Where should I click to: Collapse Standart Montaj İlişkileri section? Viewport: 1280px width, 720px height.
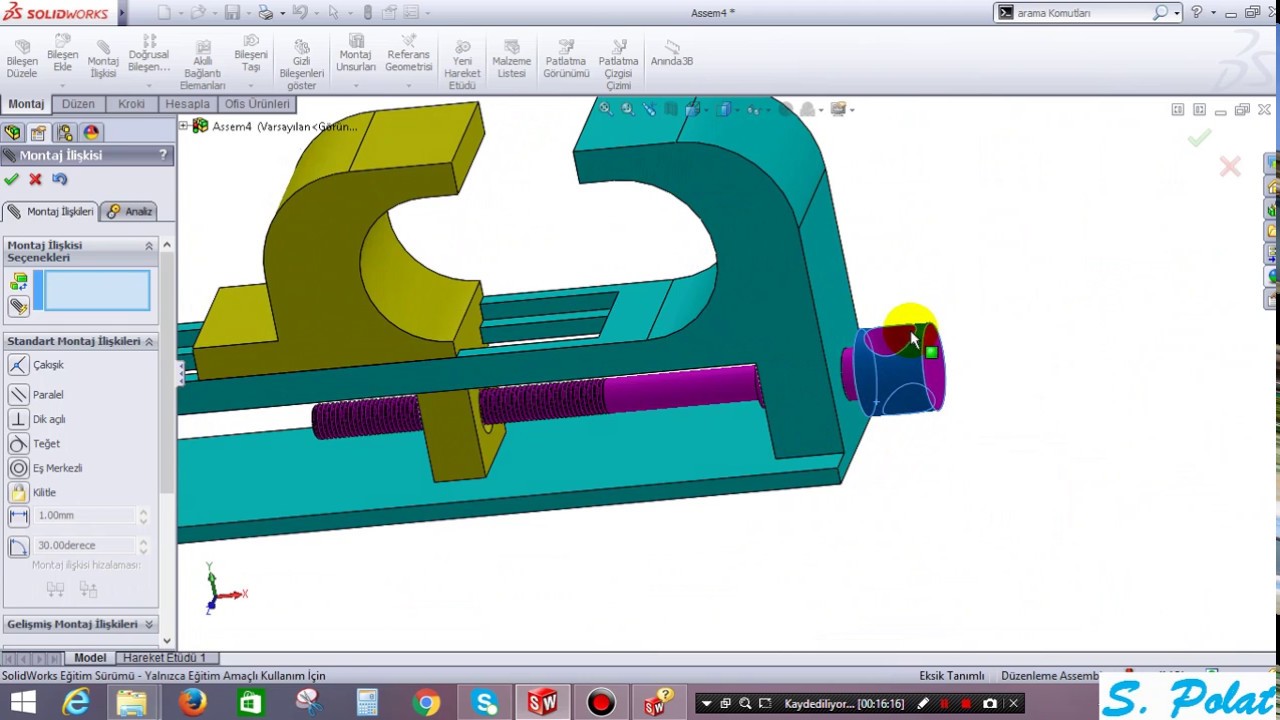149,341
